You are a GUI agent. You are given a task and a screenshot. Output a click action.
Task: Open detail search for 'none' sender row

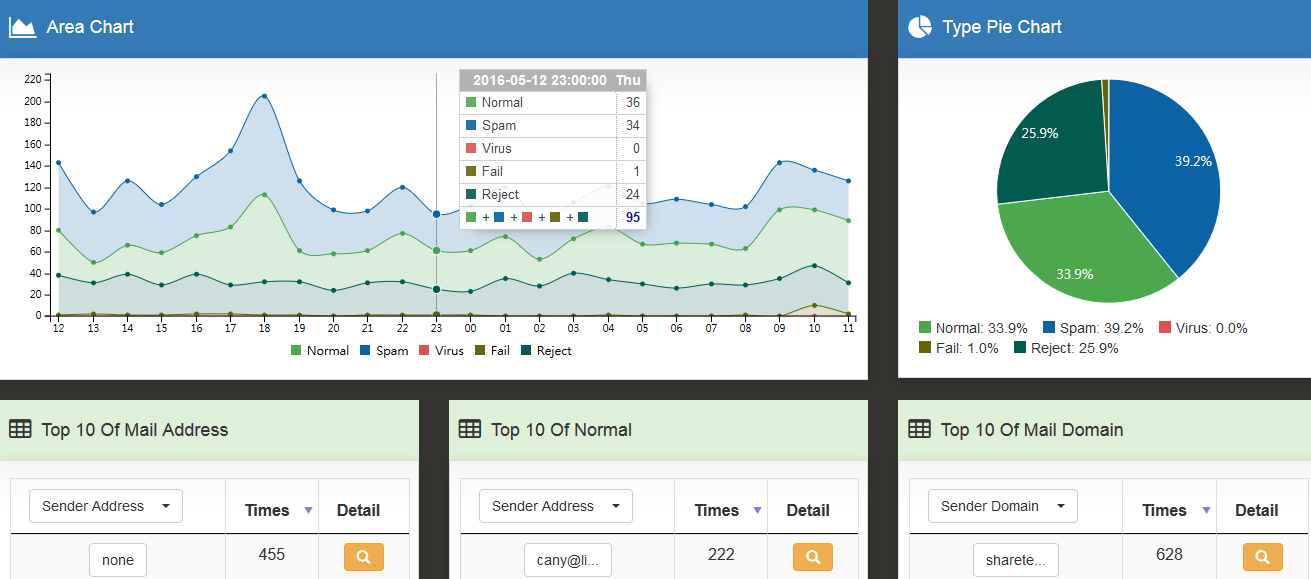coord(364,557)
